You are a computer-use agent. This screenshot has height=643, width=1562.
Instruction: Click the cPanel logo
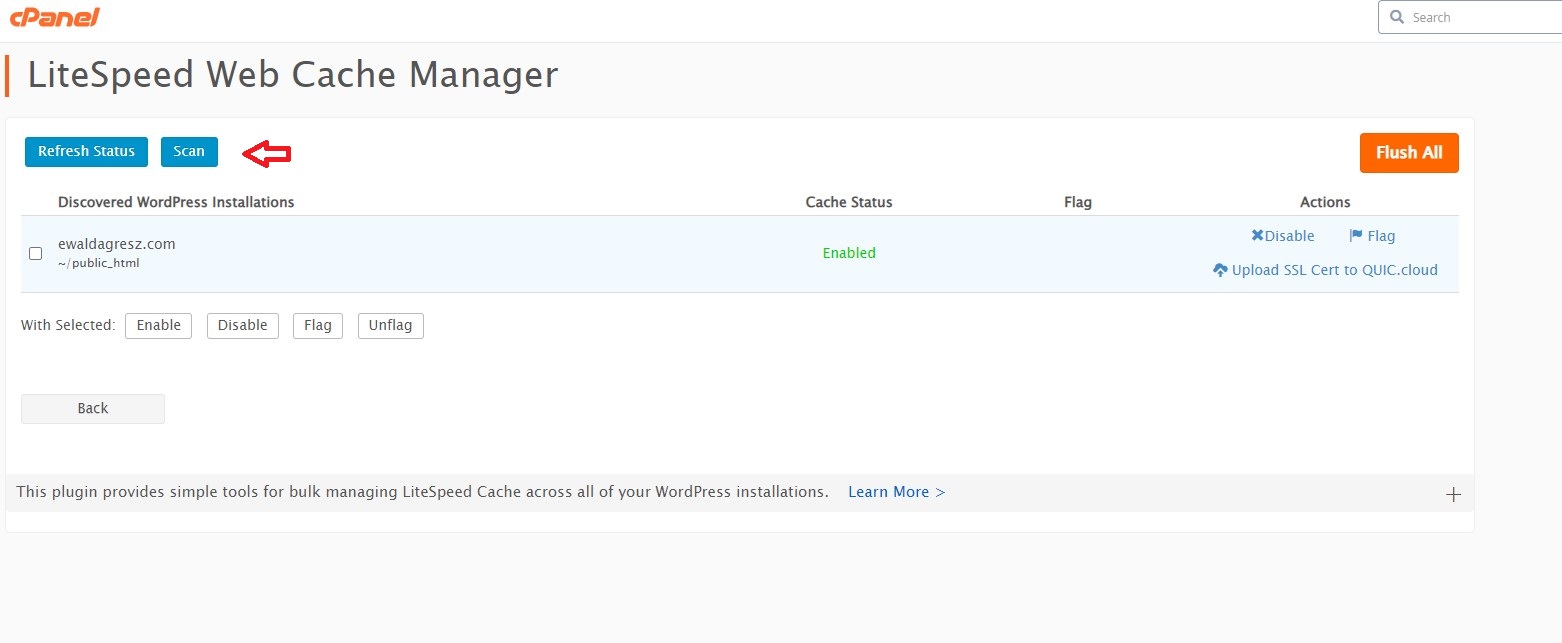(x=55, y=17)
